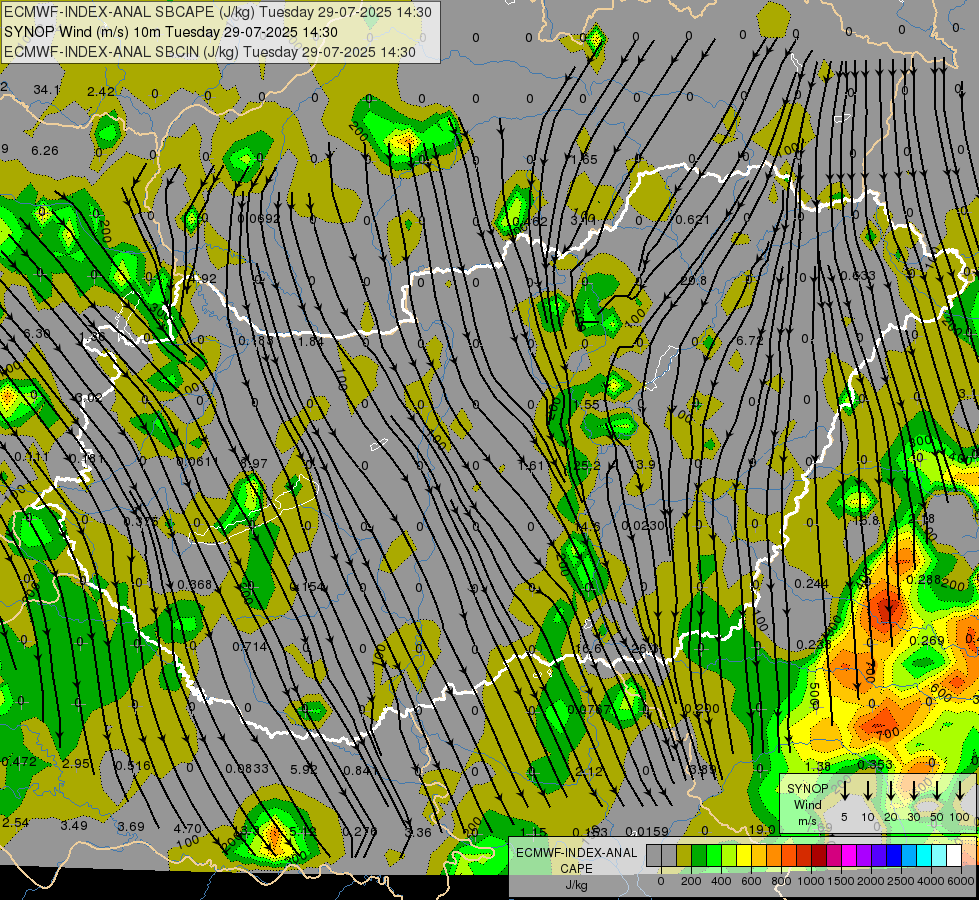Click the 4.70 value on the map
Screen dimensions: 979x900
pos(187,829)
